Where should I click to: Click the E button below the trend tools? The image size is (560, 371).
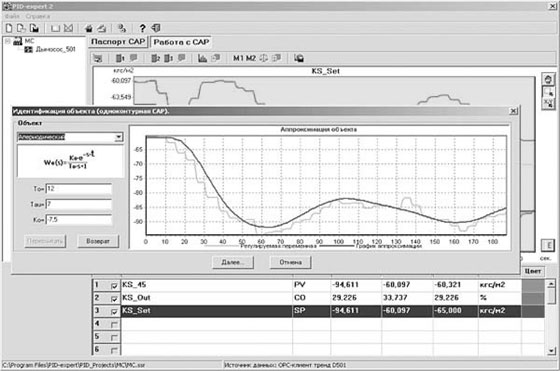click(x=548, y=245)
